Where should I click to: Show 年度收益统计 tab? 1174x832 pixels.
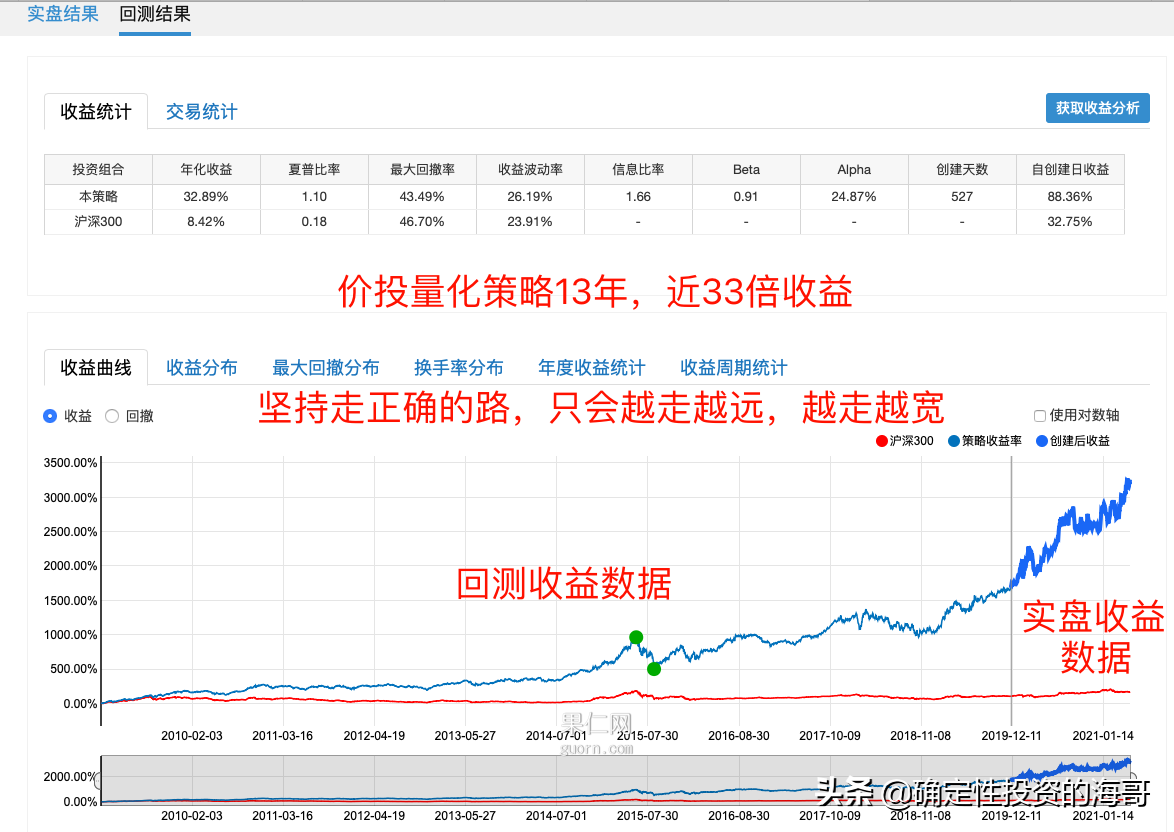[x=591, y=368]
